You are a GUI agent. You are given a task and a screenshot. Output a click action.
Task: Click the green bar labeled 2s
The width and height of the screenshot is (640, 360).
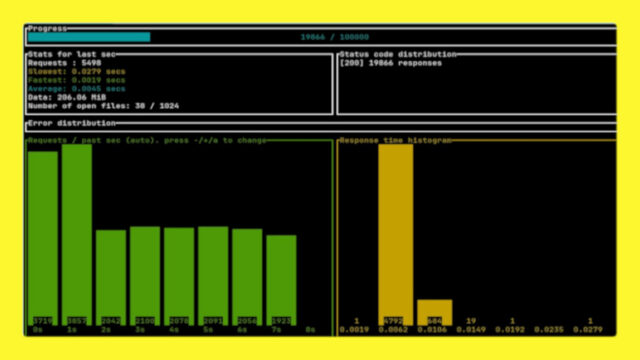pos(111,278)
